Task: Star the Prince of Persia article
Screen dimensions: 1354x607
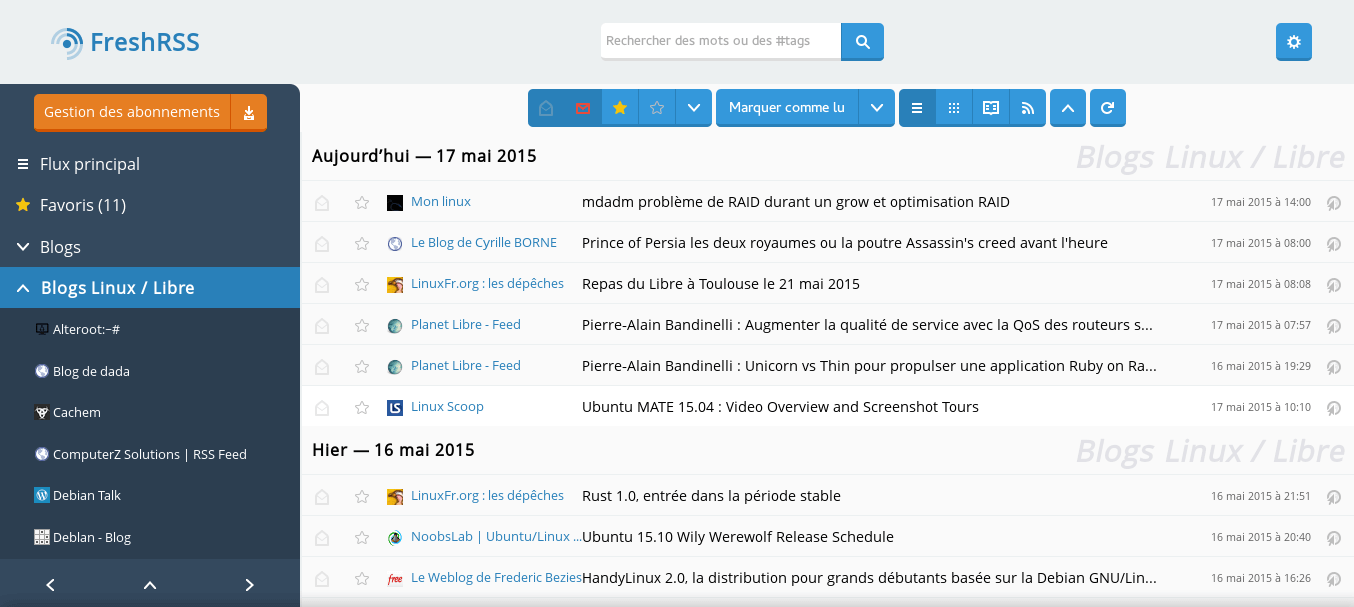Action: click(362, 244)
